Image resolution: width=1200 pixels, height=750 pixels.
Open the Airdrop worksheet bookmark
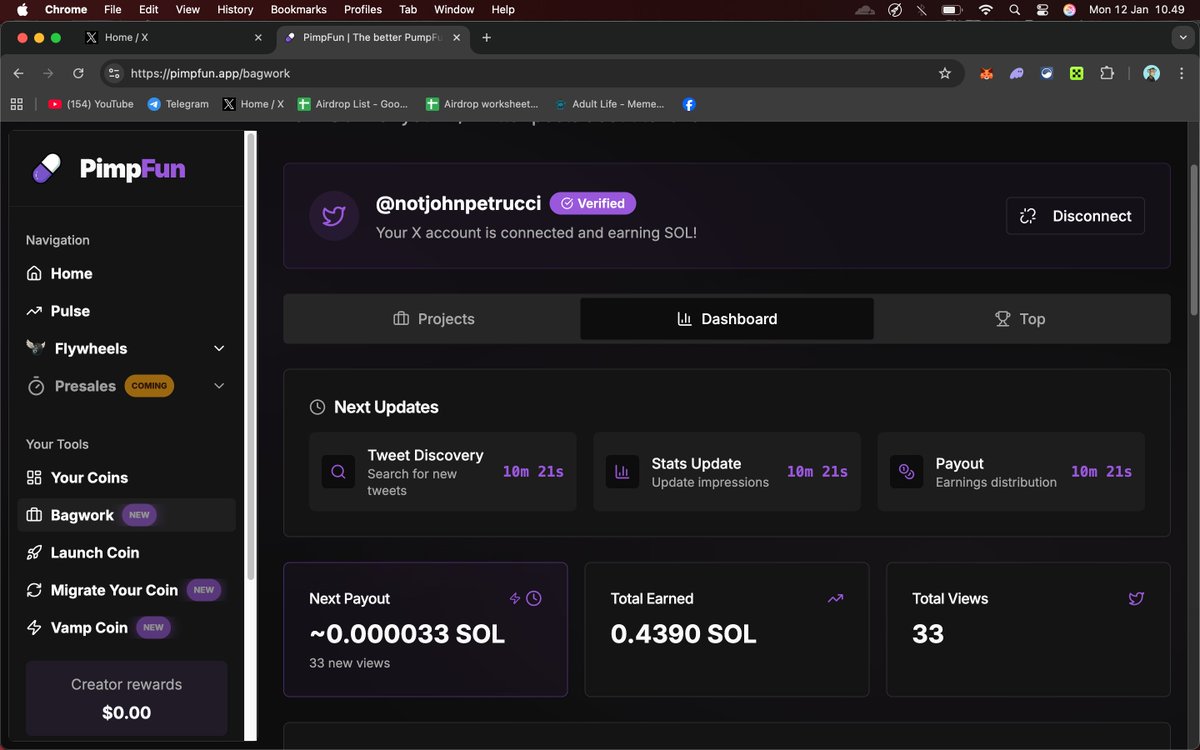coord(482,104)
